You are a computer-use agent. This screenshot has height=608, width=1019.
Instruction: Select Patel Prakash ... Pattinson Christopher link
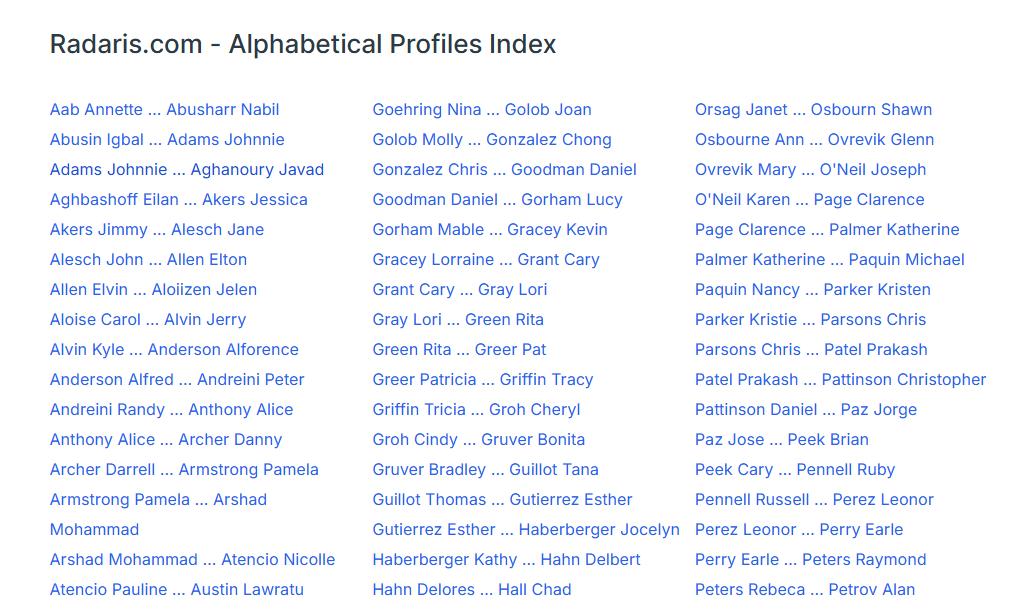(x=840, y=380)
